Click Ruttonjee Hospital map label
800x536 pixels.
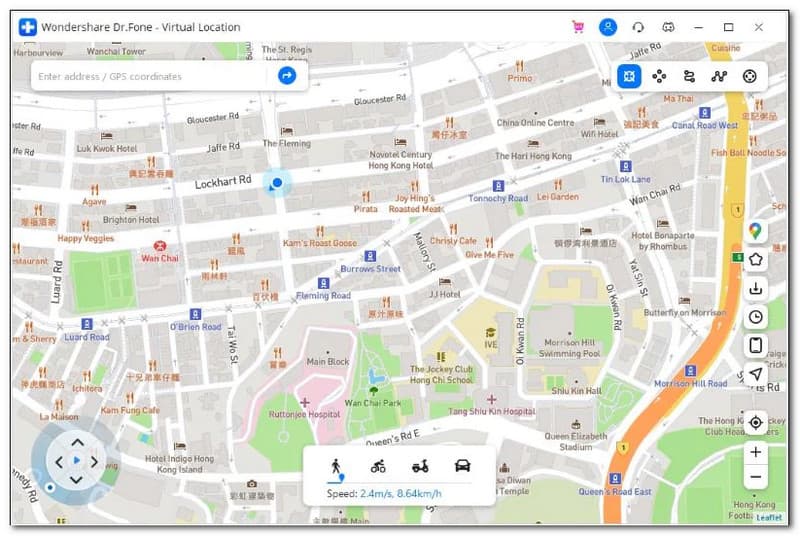305,414
